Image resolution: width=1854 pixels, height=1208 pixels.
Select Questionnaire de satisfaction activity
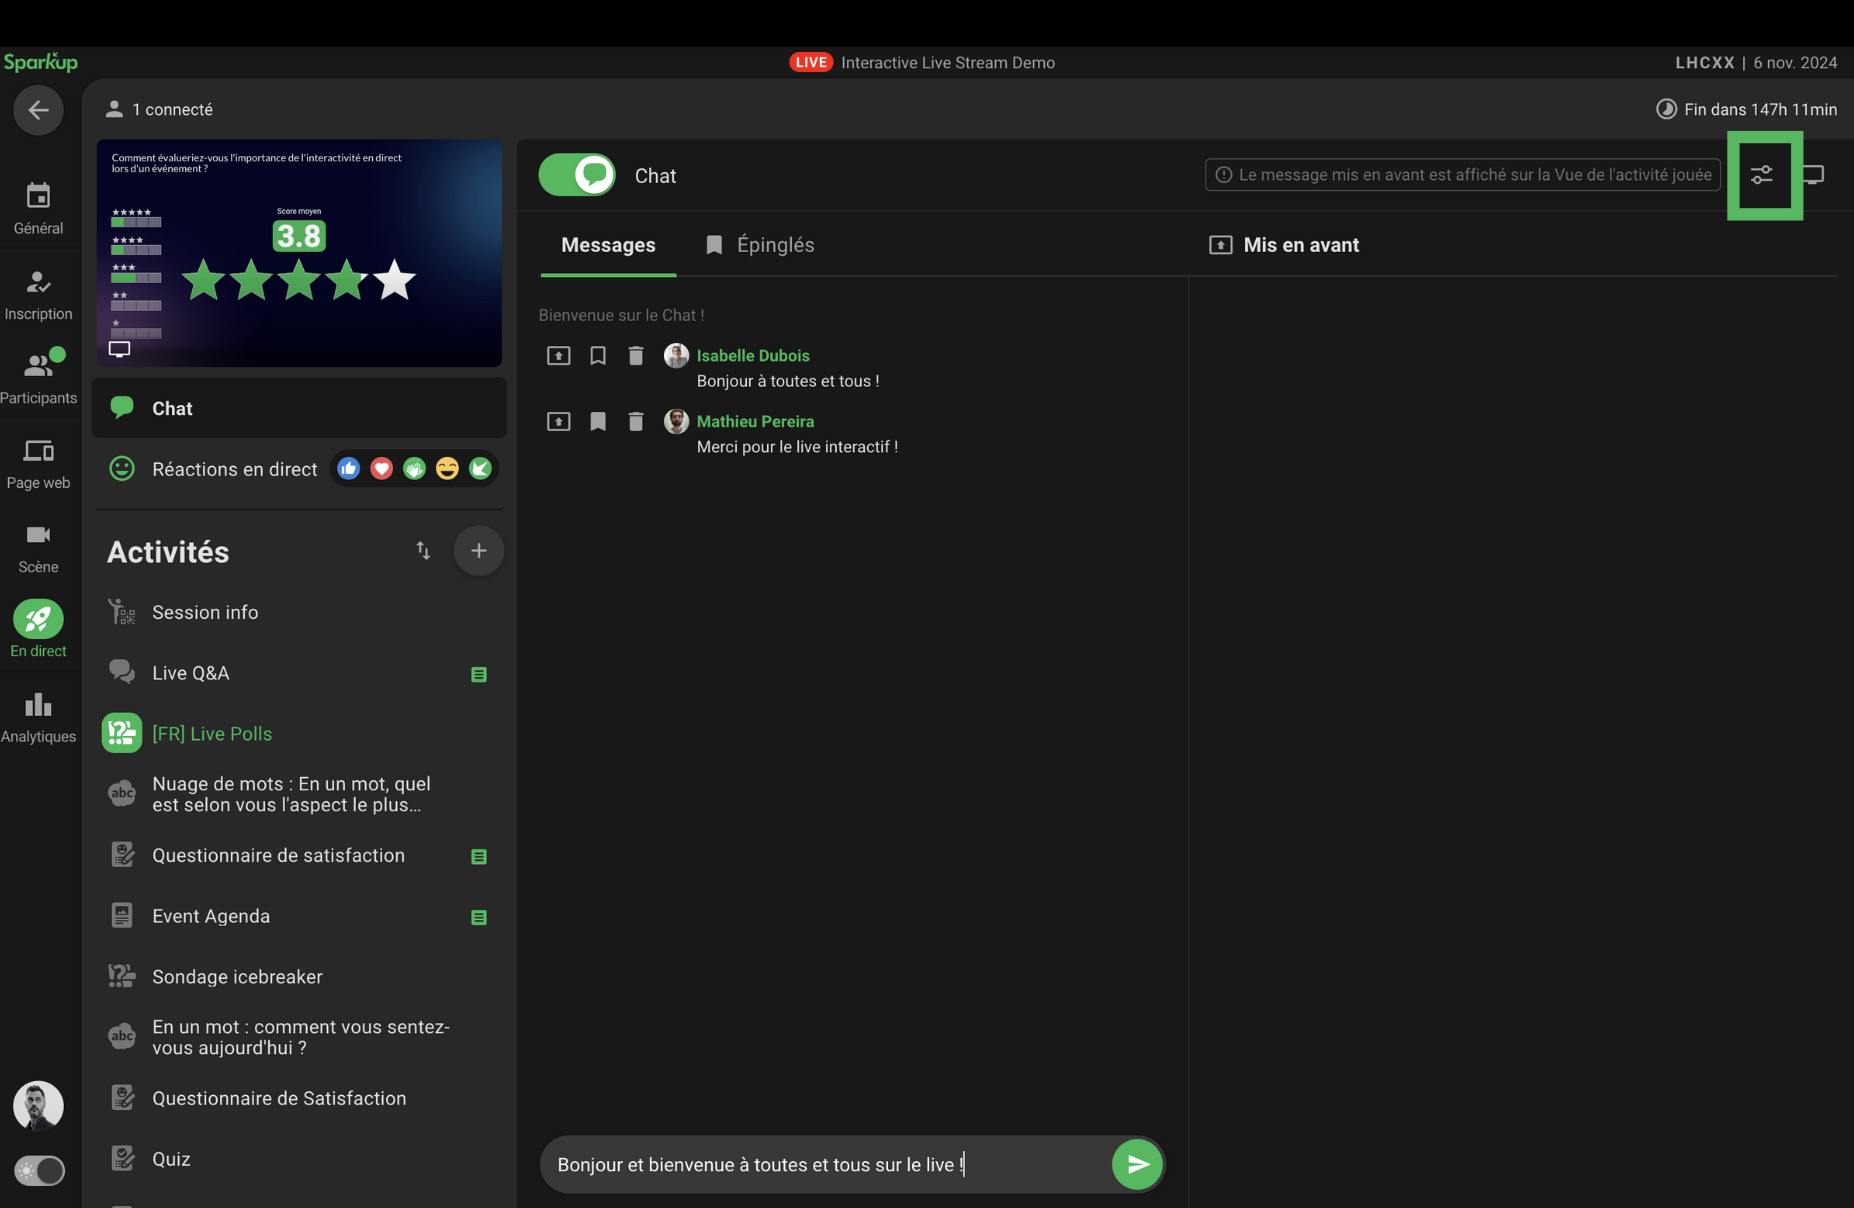point(278,856)
